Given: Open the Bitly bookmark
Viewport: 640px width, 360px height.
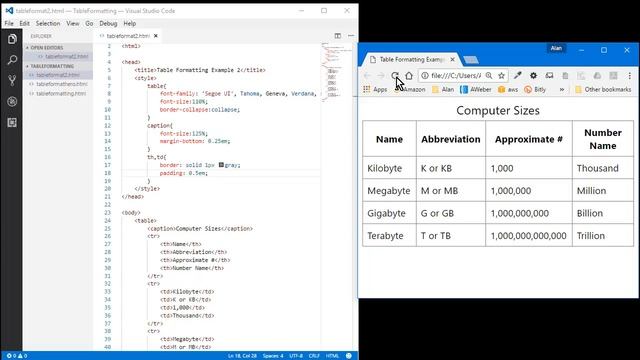Looking at the screenshot, I should [535, 89].
